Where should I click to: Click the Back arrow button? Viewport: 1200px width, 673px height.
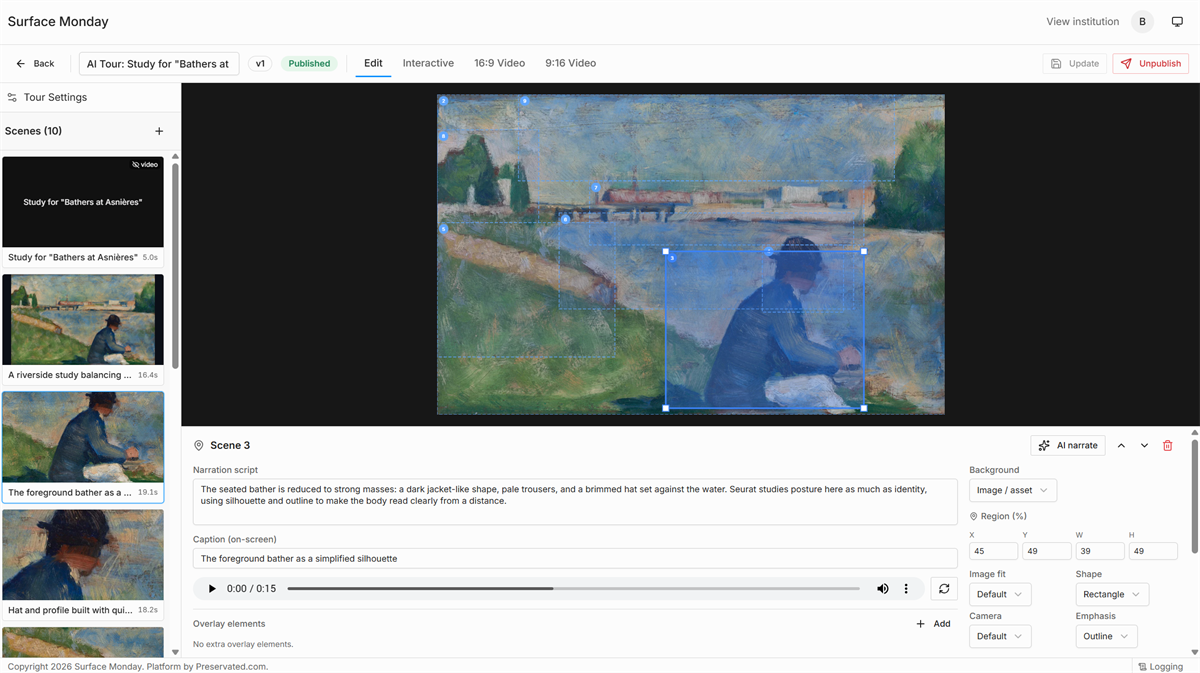tap(35, 63)
